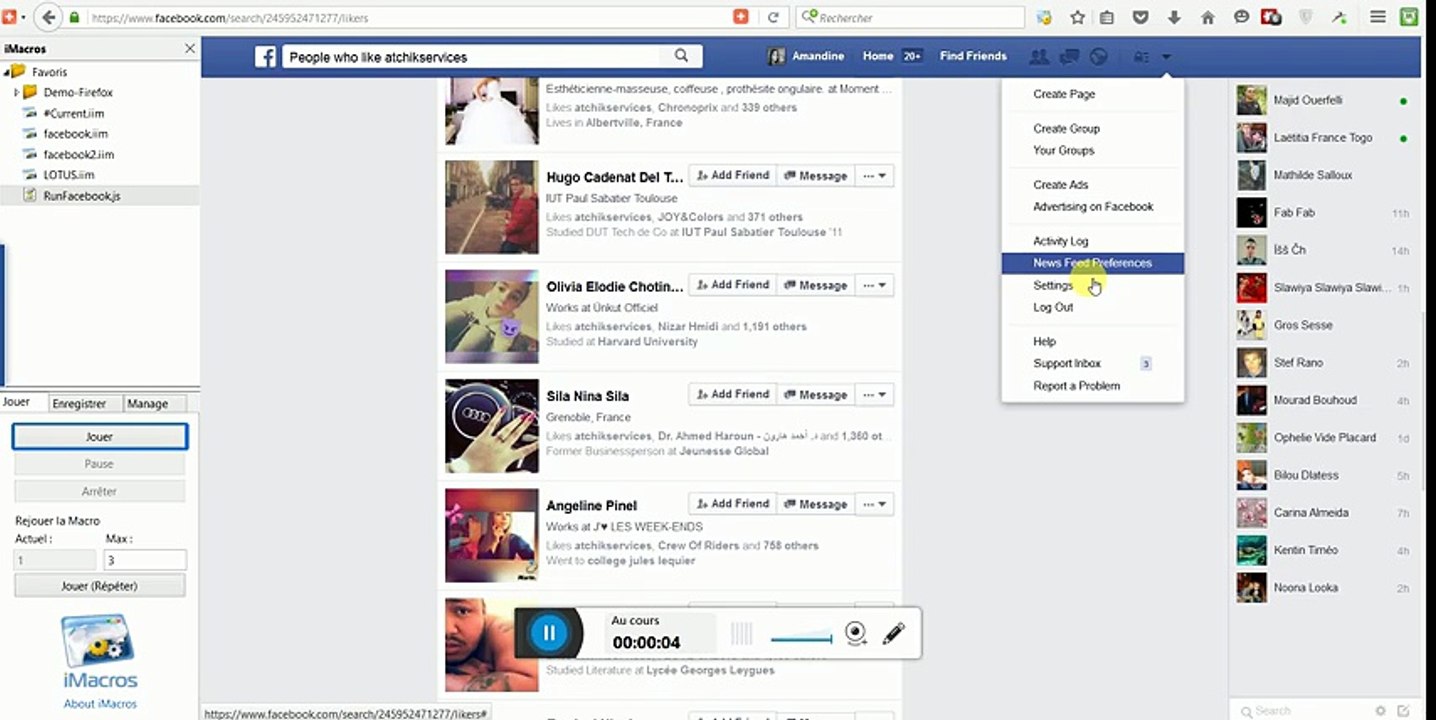The width and height of the screenshot is (1436, 720).
Task: Open the friend requests icon
Action: (1039, 57)
